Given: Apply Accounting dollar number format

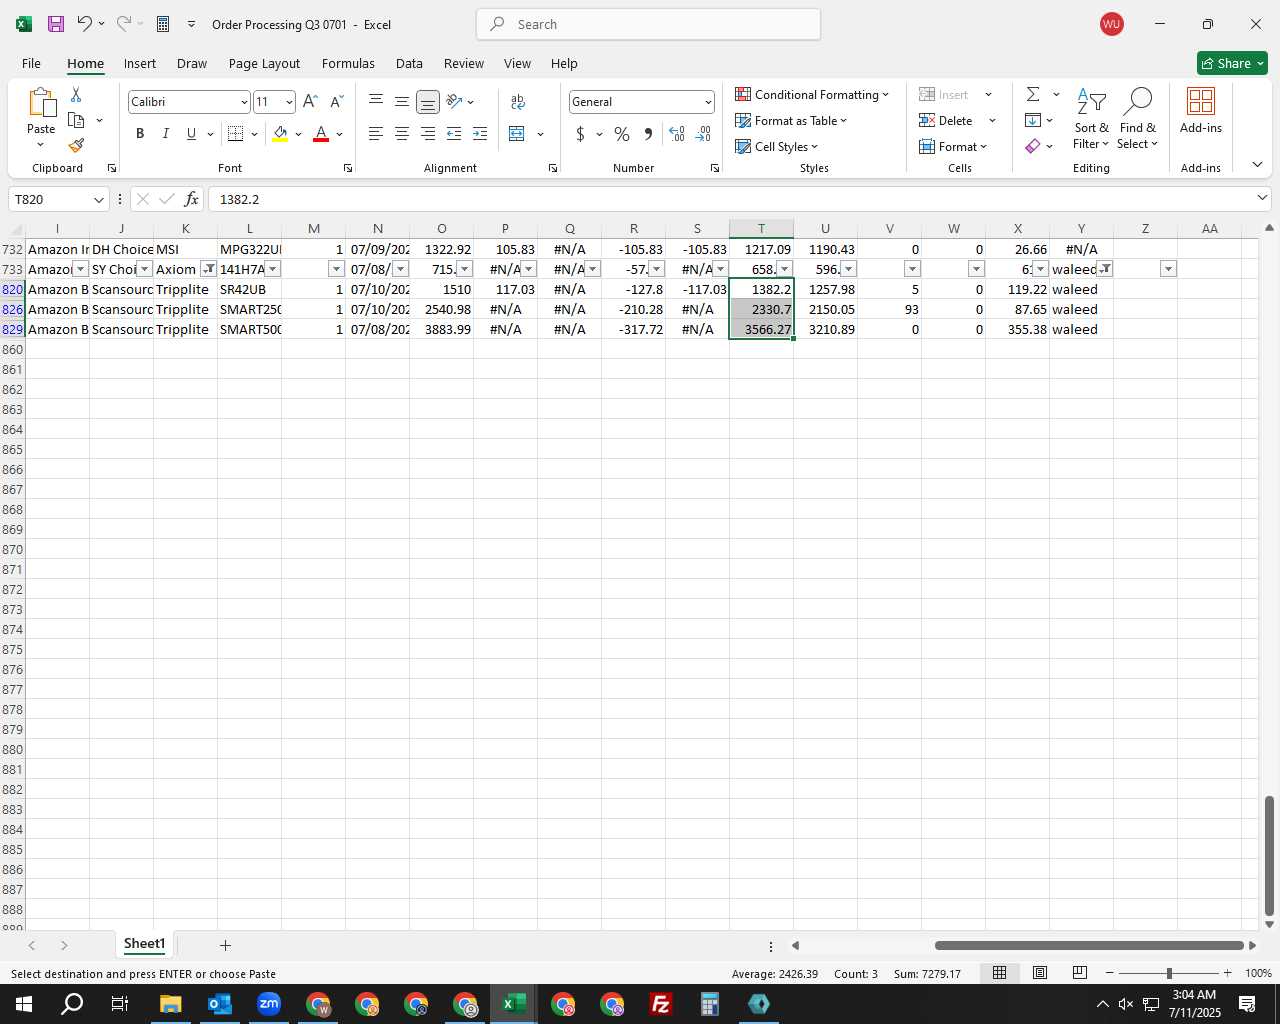Looking at the screenshot, I should coord(580,134).
